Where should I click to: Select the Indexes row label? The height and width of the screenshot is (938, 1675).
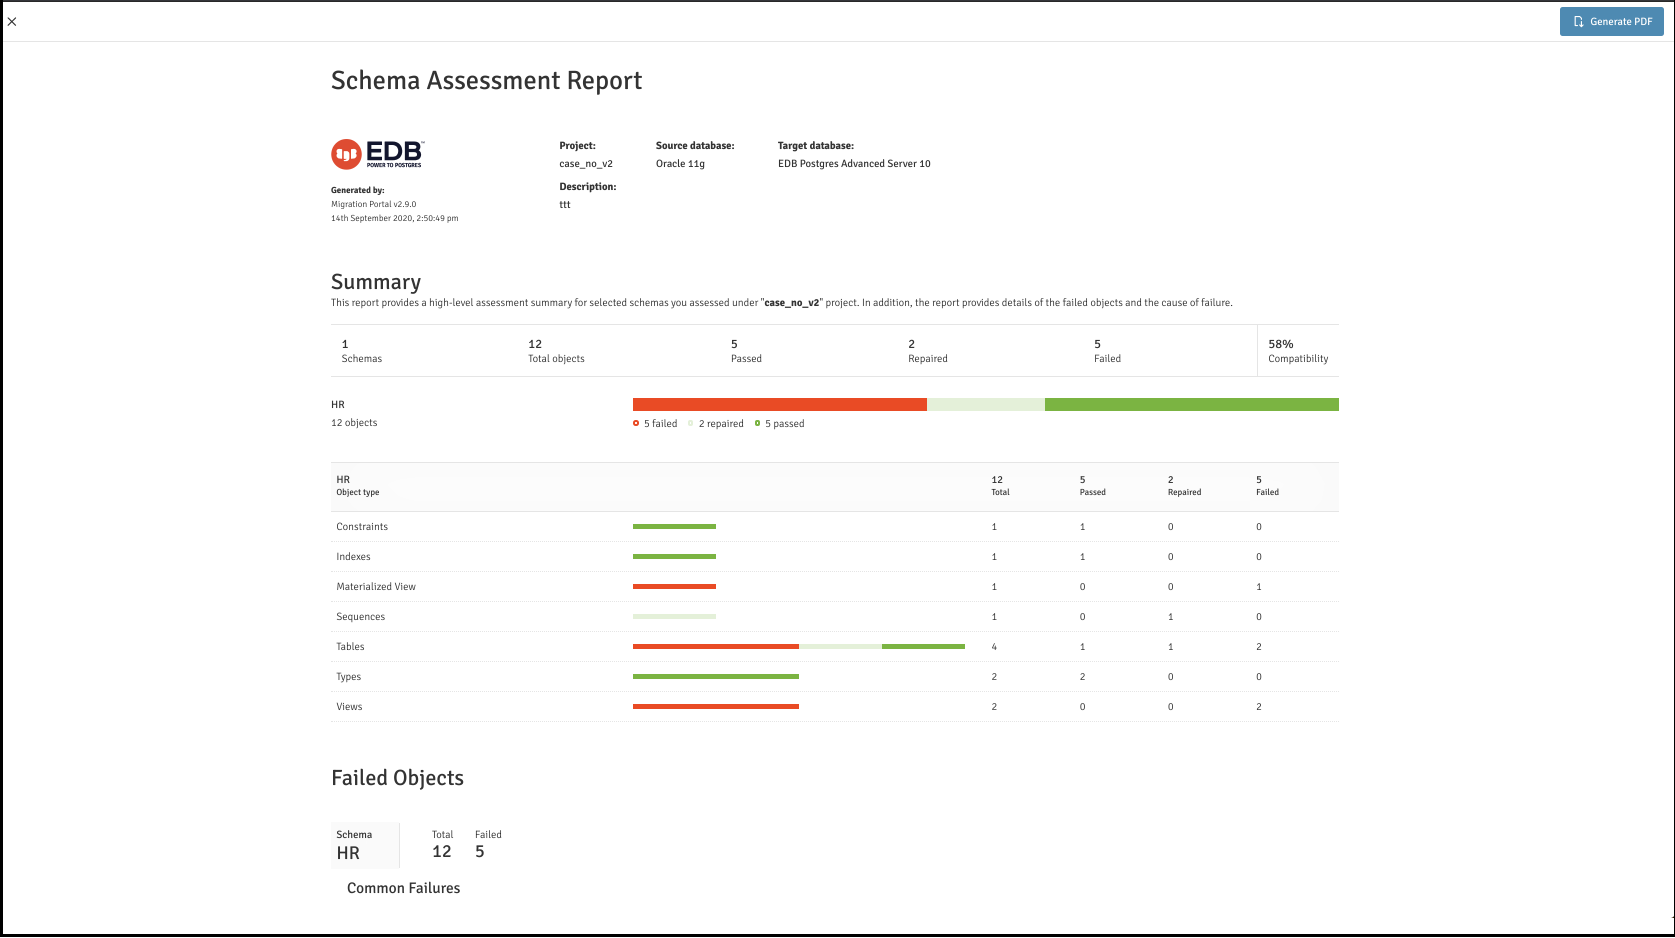[353, 557]
